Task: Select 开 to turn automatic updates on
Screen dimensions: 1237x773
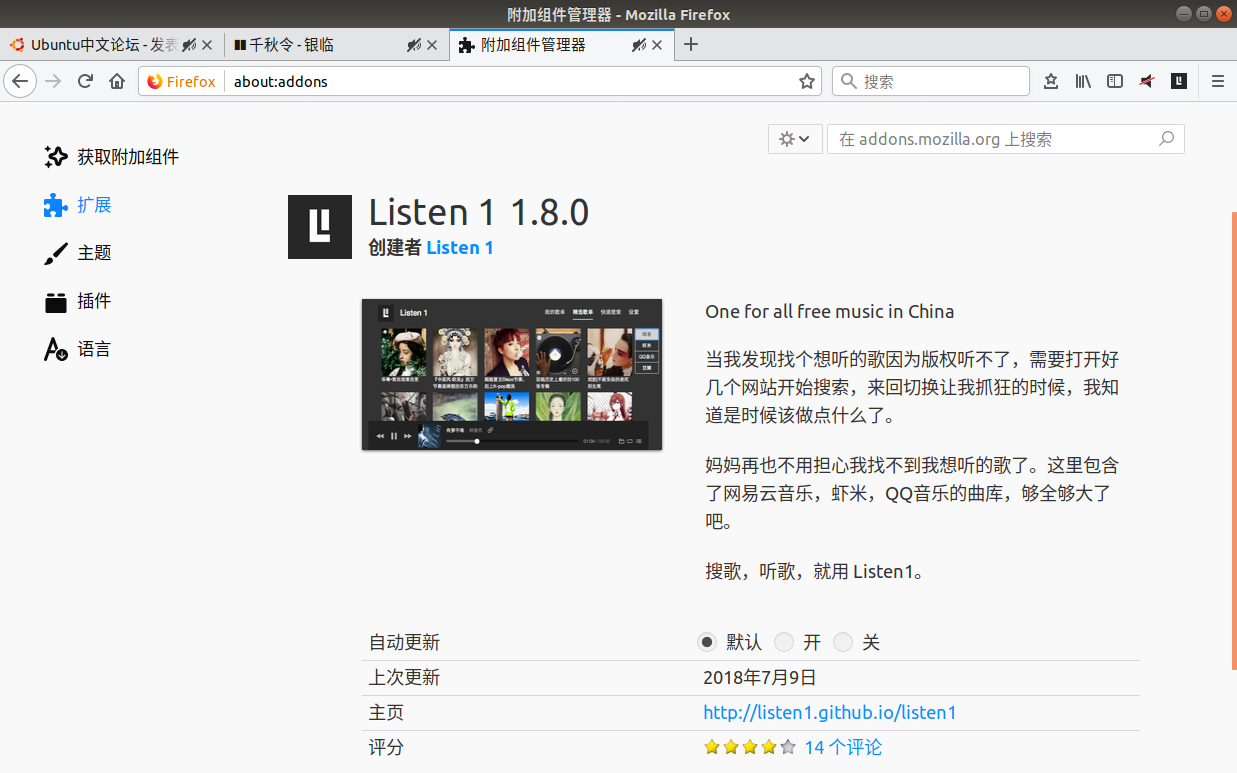Action: (784, 642)
